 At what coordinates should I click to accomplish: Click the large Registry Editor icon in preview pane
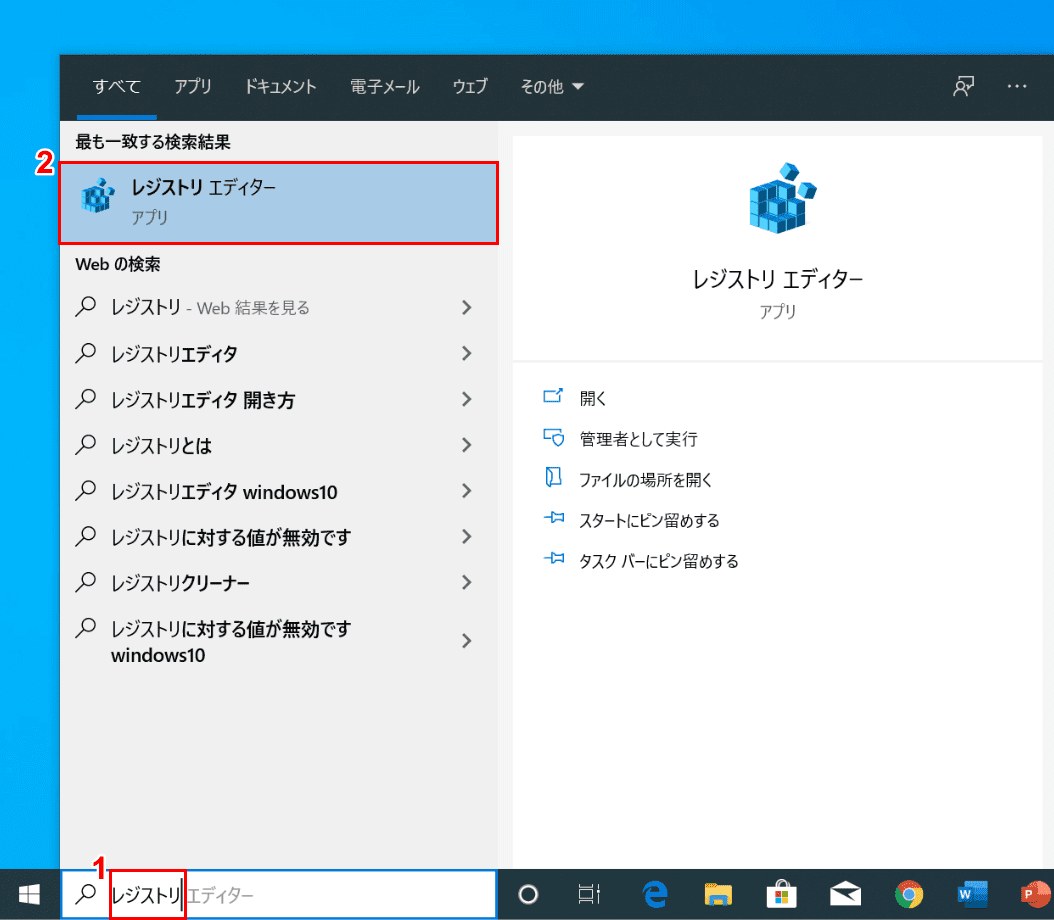click(782, 198)
